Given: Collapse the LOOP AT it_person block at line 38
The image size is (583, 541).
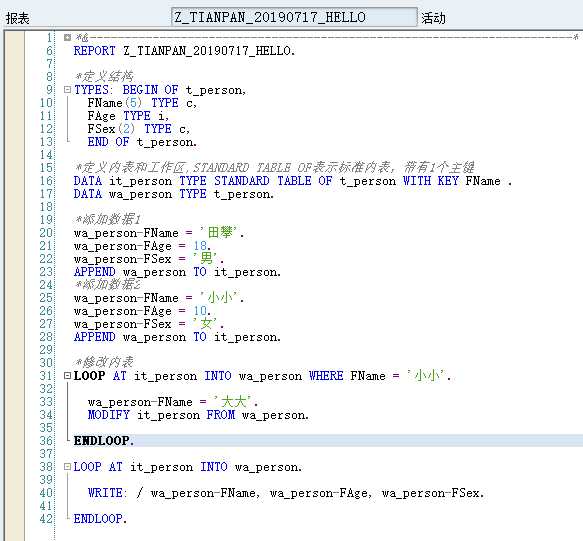Looking at the screenshot, I should (x=67, y=467).
